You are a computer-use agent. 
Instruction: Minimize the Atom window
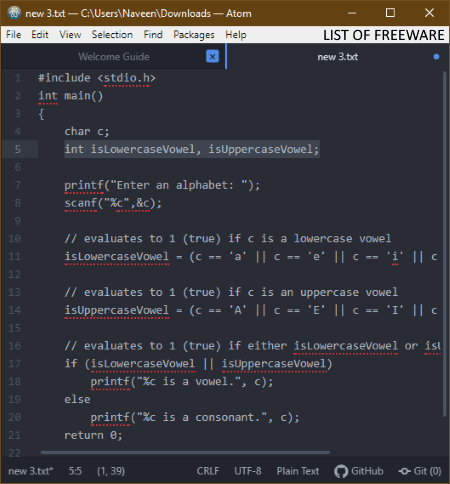352,13
